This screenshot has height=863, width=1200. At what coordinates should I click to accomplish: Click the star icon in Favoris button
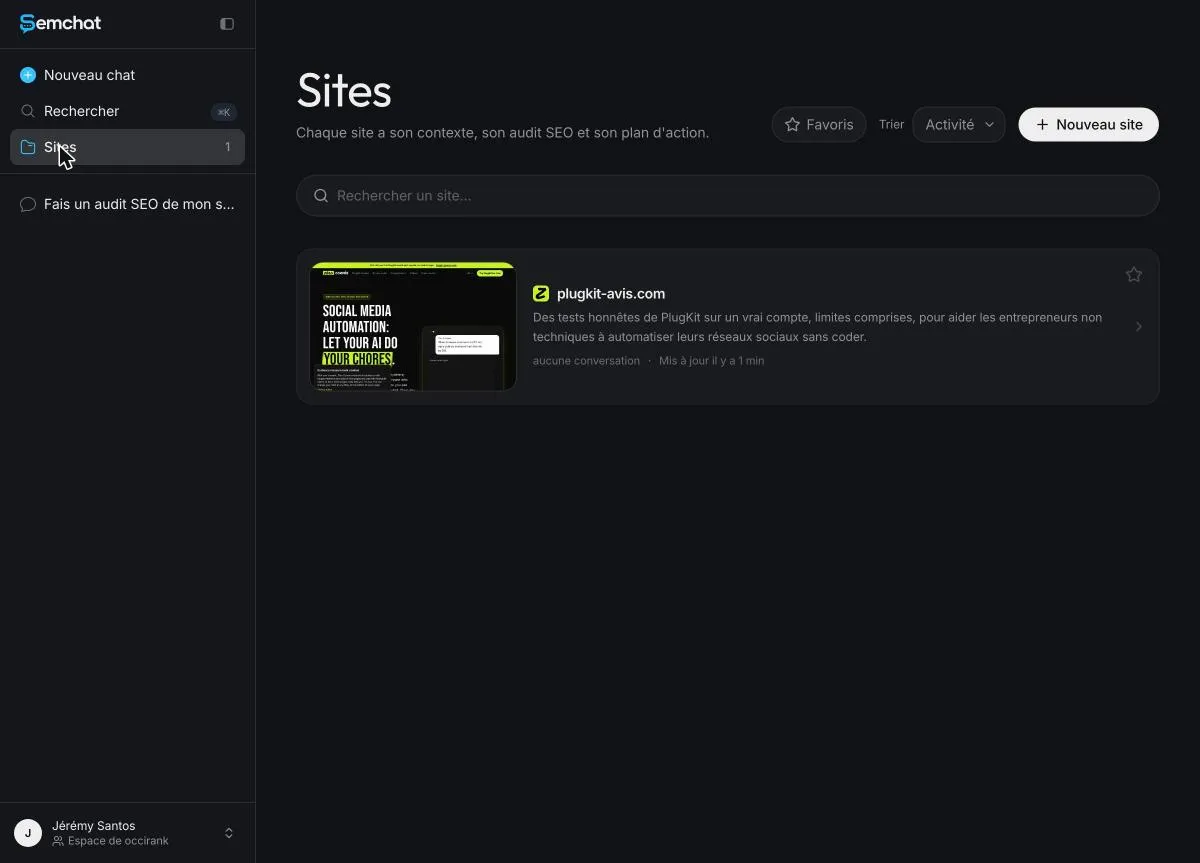792,125
